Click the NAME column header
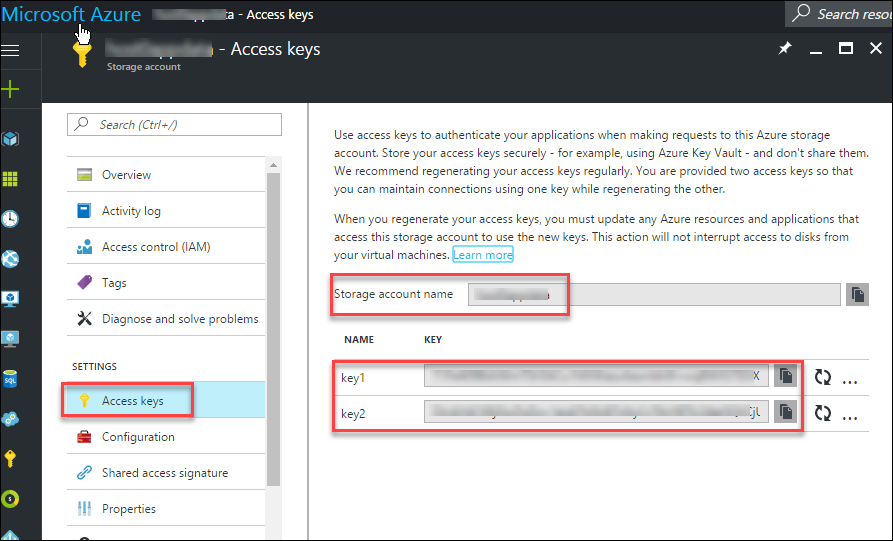This screenshot has height=541, width=893. tap(359, 339)
